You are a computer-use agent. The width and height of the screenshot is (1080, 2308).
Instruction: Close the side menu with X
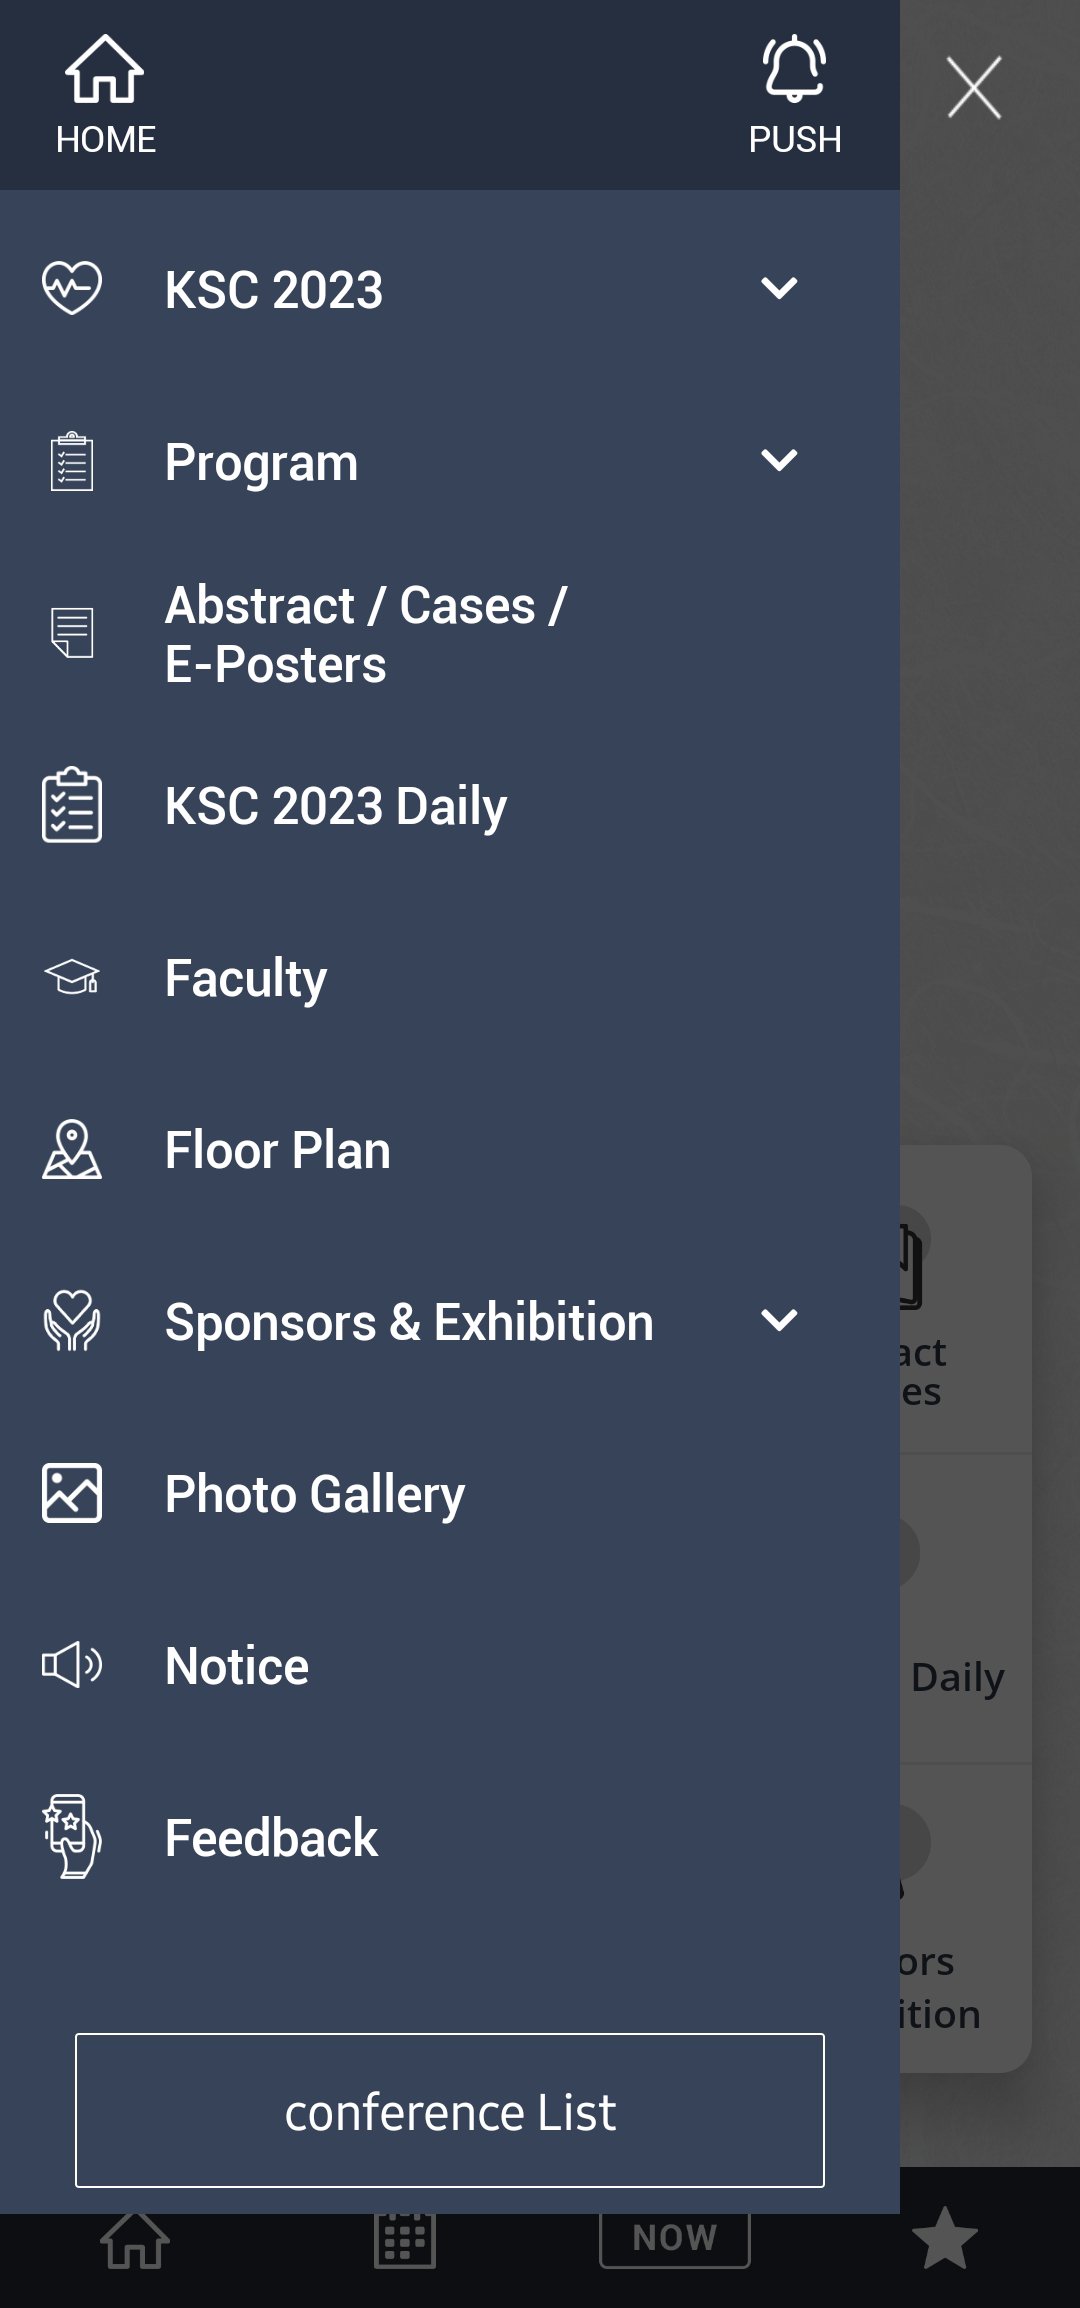tap(974, 88)
